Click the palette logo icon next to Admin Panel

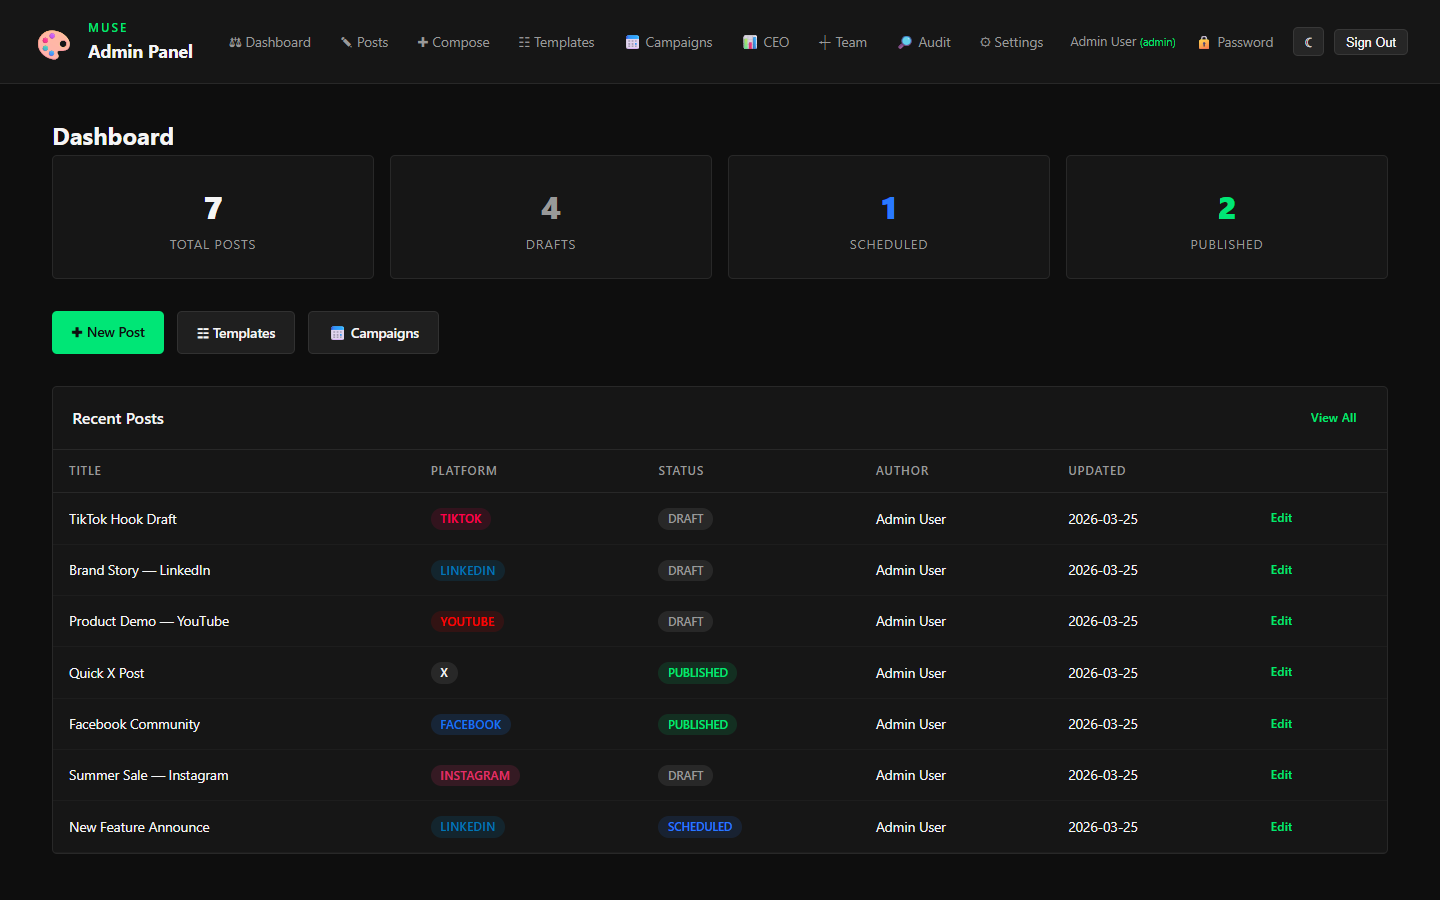click(54, 43)
